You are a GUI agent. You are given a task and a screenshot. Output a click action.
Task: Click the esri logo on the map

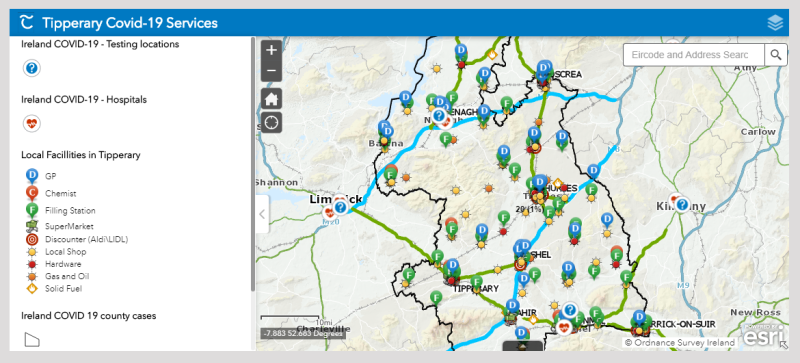tap(763, 335)
